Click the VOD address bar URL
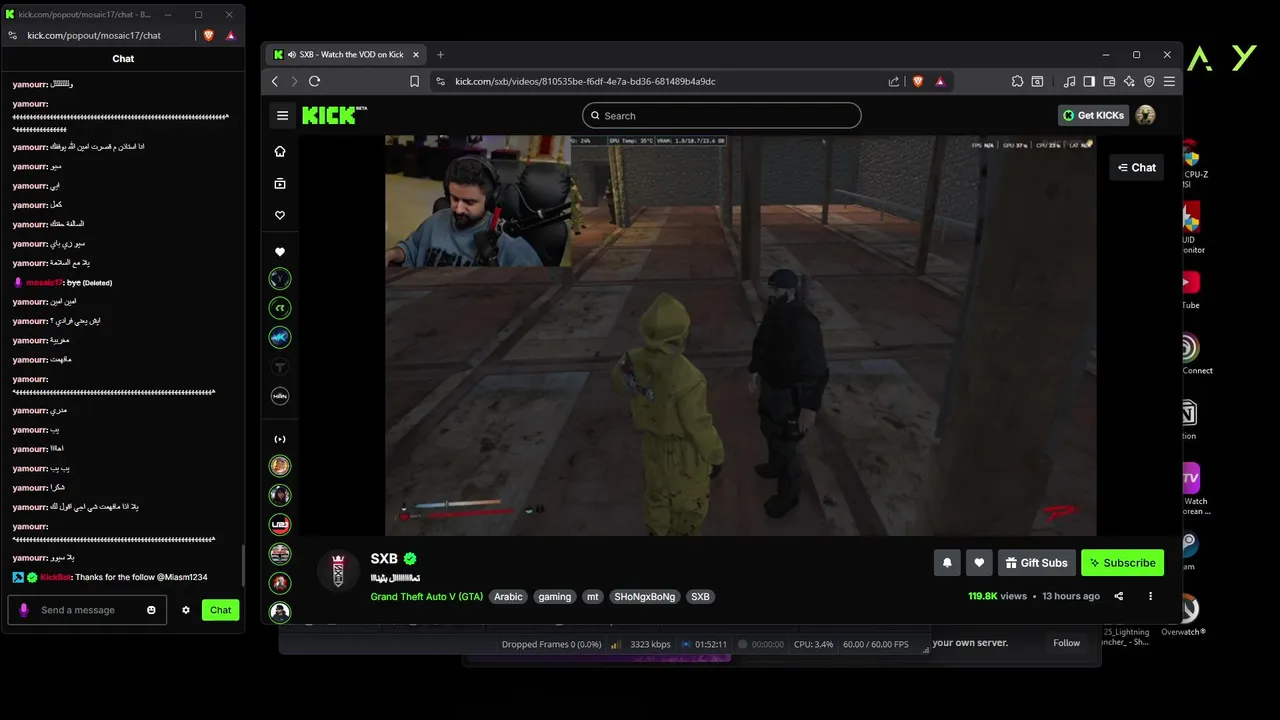1280x720 pixels. (x=585, y=81)
